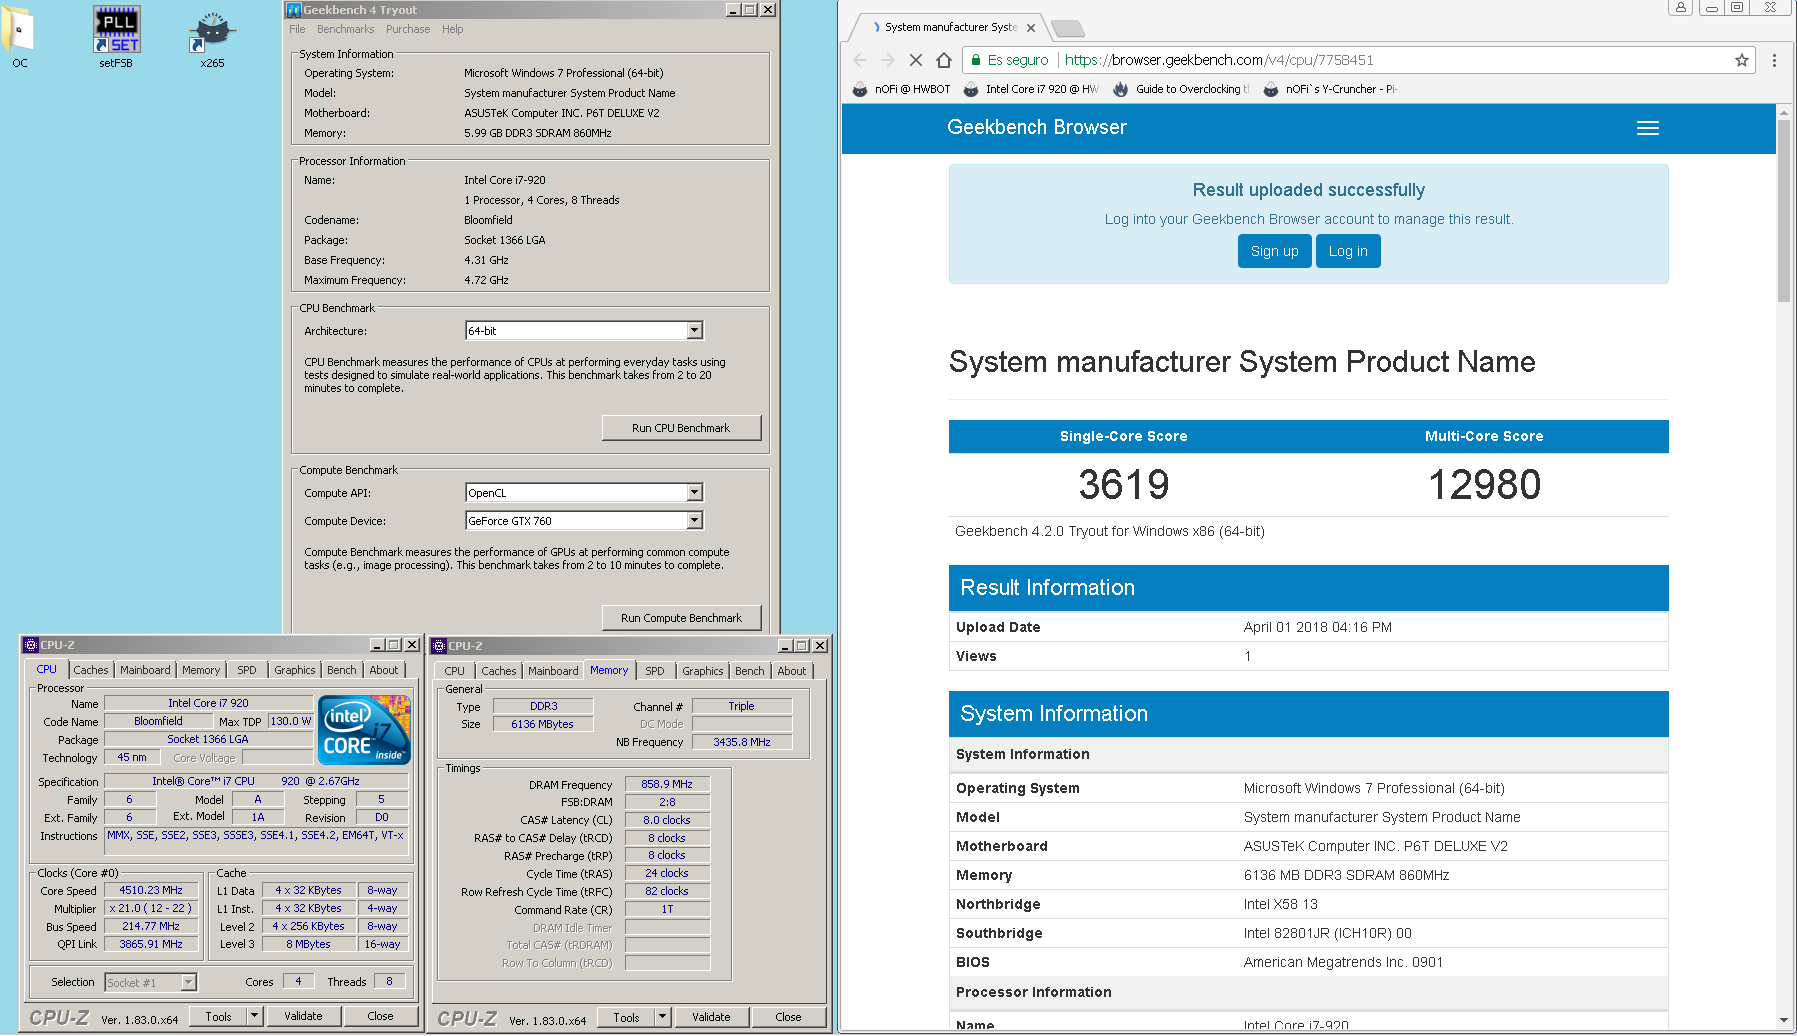Switch to CPU tab in right CPU-Z

click(455, 671)
